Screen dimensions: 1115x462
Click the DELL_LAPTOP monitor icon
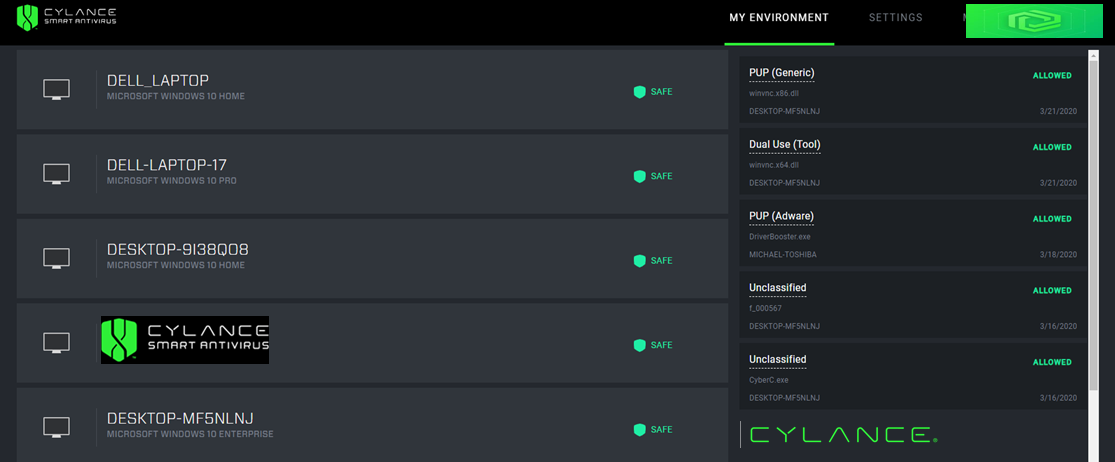click(x=57, y=90)
